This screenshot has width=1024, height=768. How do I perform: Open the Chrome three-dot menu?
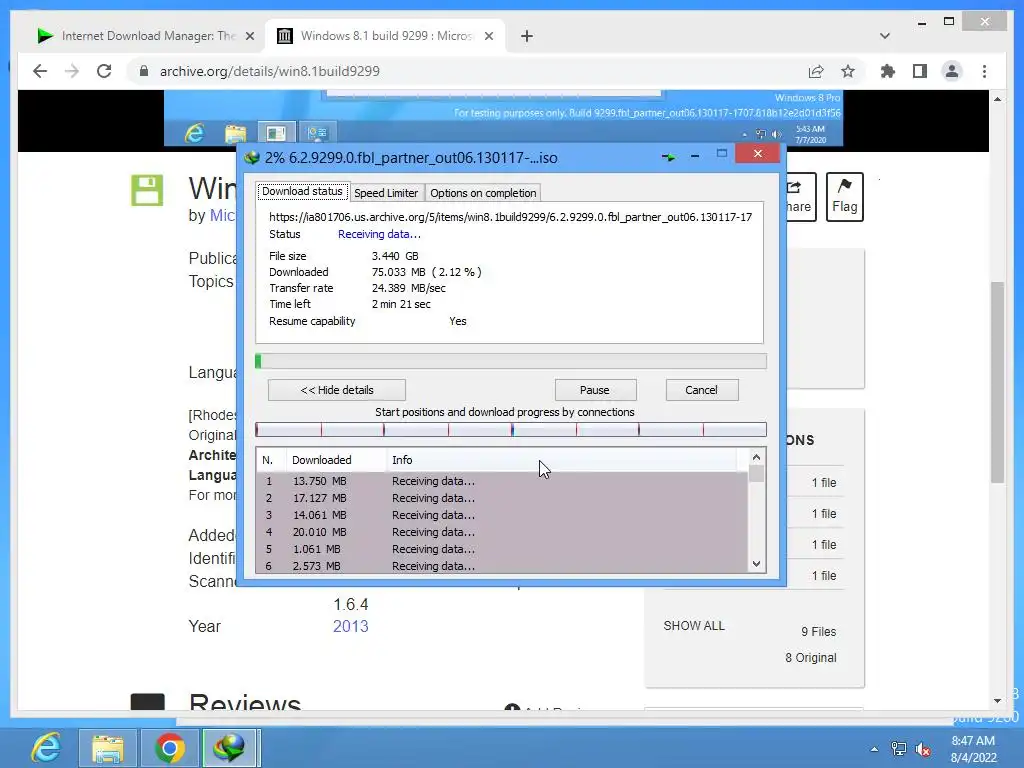pyautogui.click(x=984, y=71)
